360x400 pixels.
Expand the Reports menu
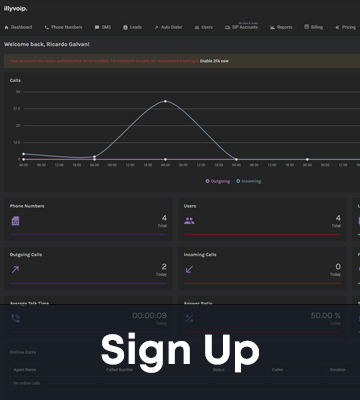click(x=281, y=27)
